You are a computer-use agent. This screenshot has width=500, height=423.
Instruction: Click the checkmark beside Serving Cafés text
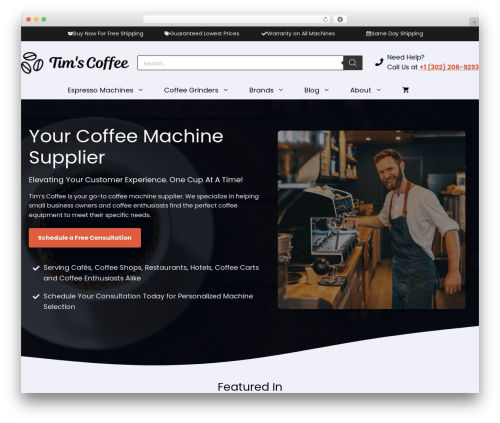pos(36,268)
